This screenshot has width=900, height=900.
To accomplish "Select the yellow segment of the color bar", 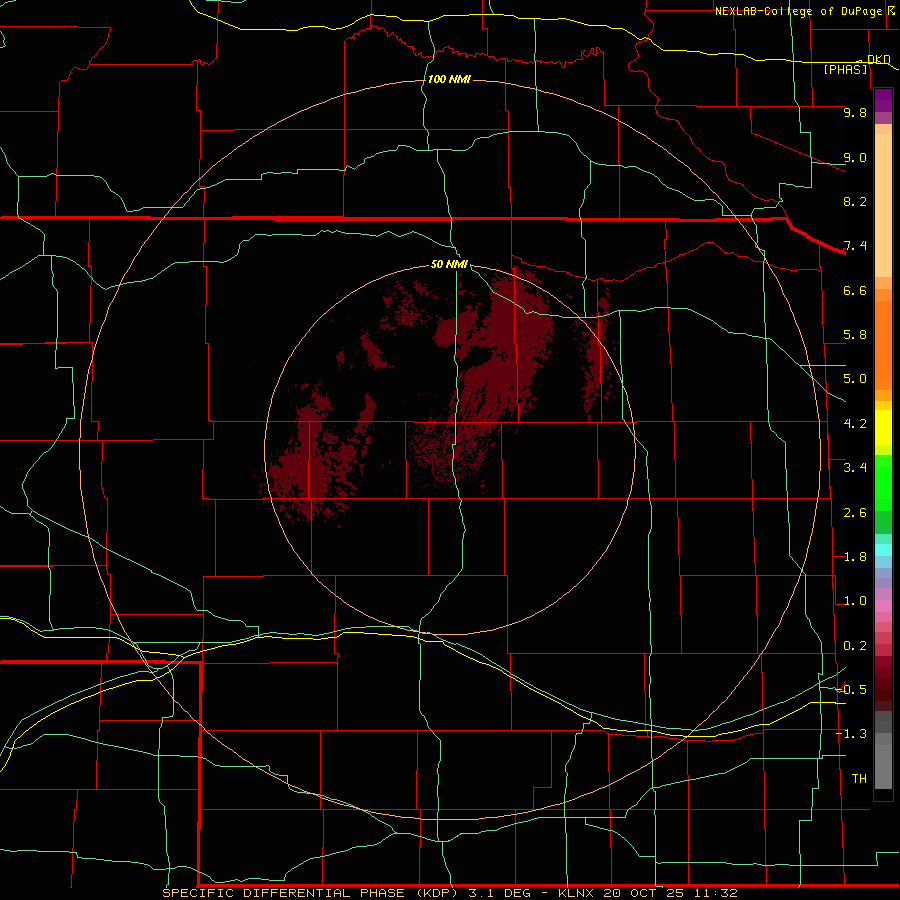I will (883, 428).
